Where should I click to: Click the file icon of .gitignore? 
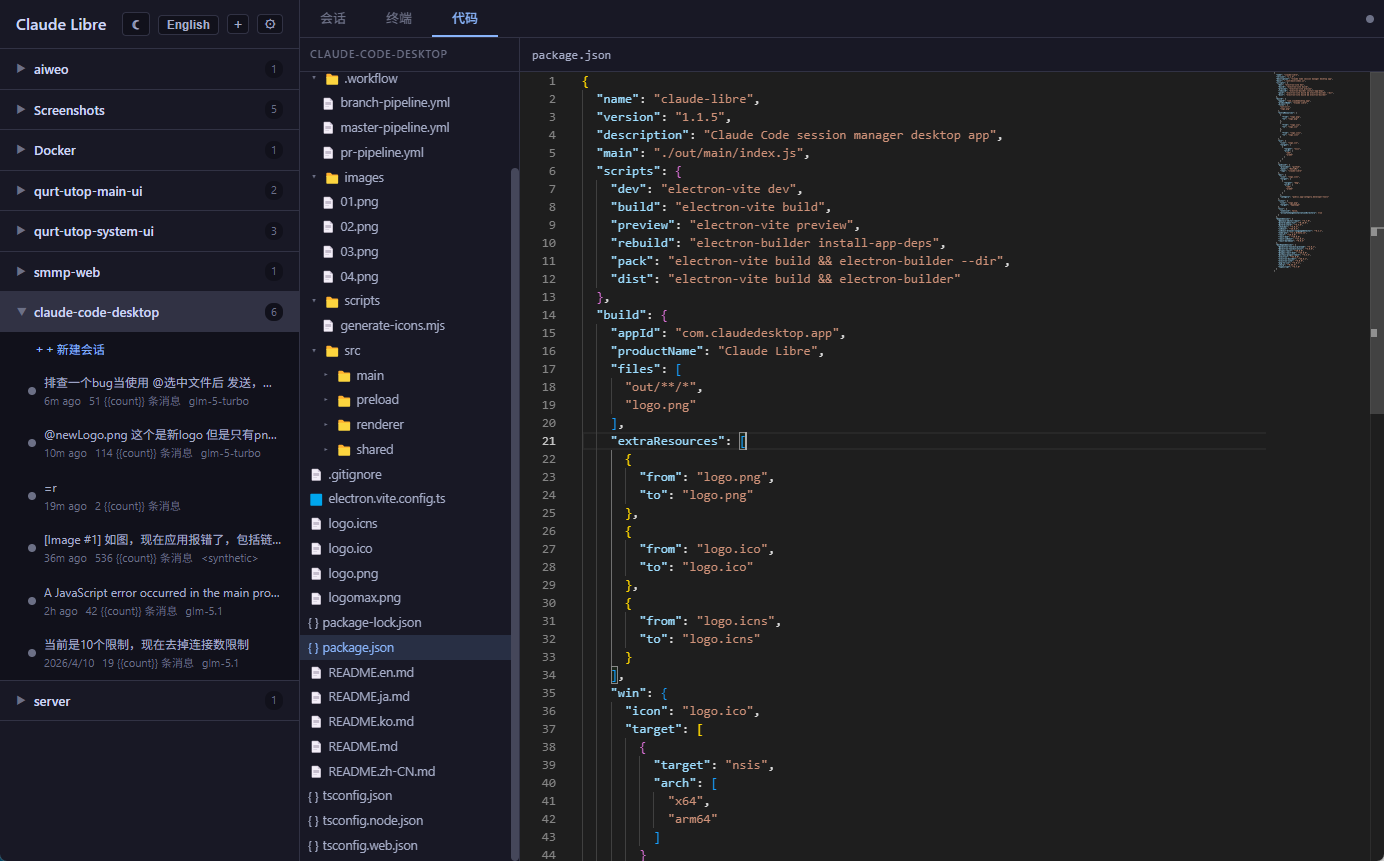click(316, 475)
